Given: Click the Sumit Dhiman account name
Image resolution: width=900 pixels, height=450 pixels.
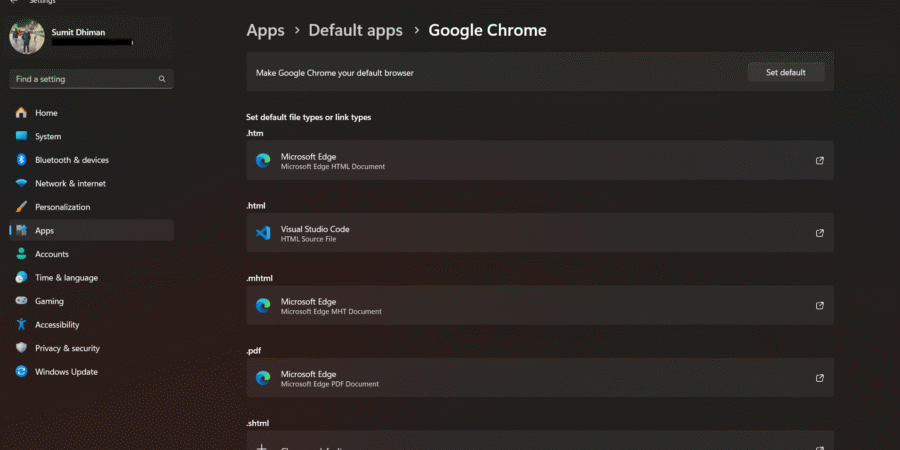Looking at the screenshot, I should tap(78, 32).
